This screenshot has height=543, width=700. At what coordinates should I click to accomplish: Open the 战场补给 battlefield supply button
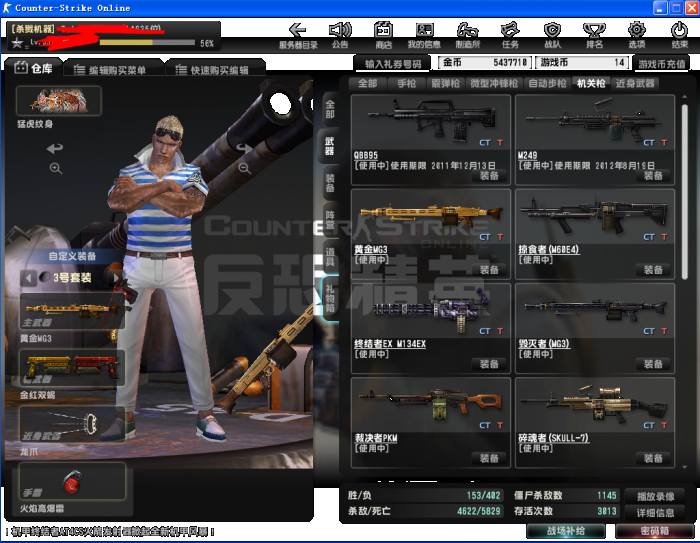coord(566,531)
